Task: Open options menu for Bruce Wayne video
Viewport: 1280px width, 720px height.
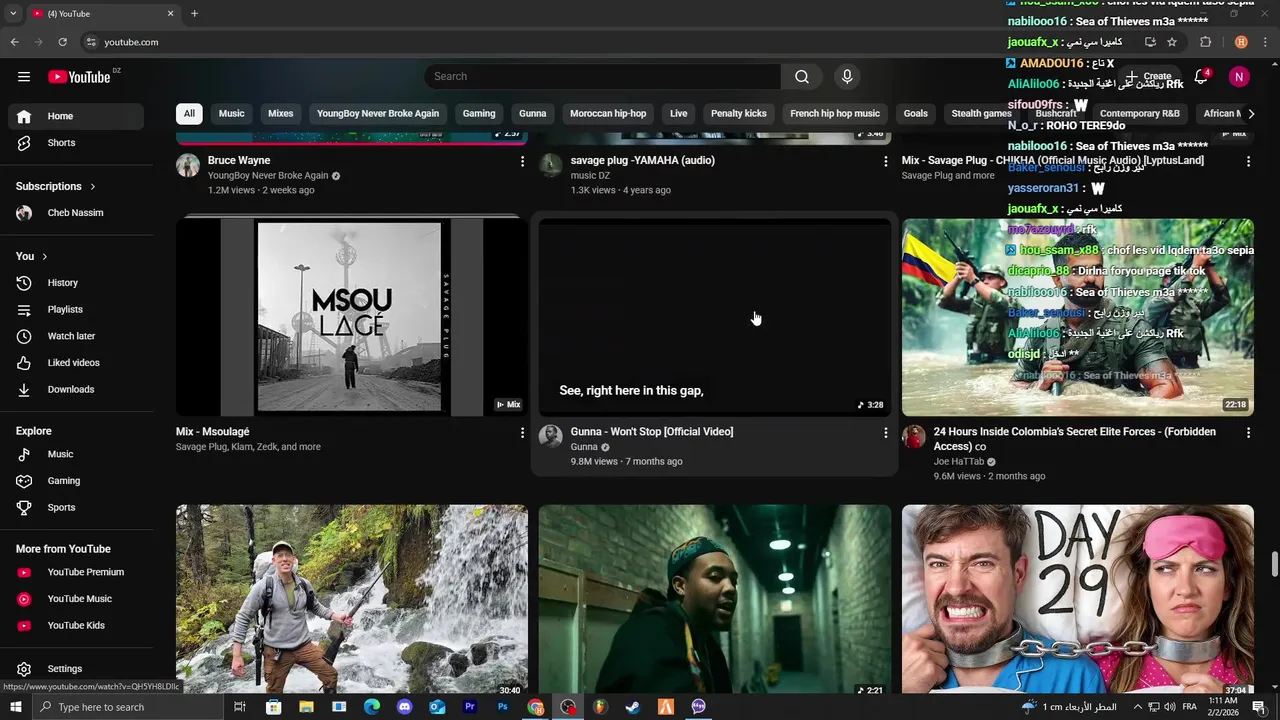Action: [522, 161]
